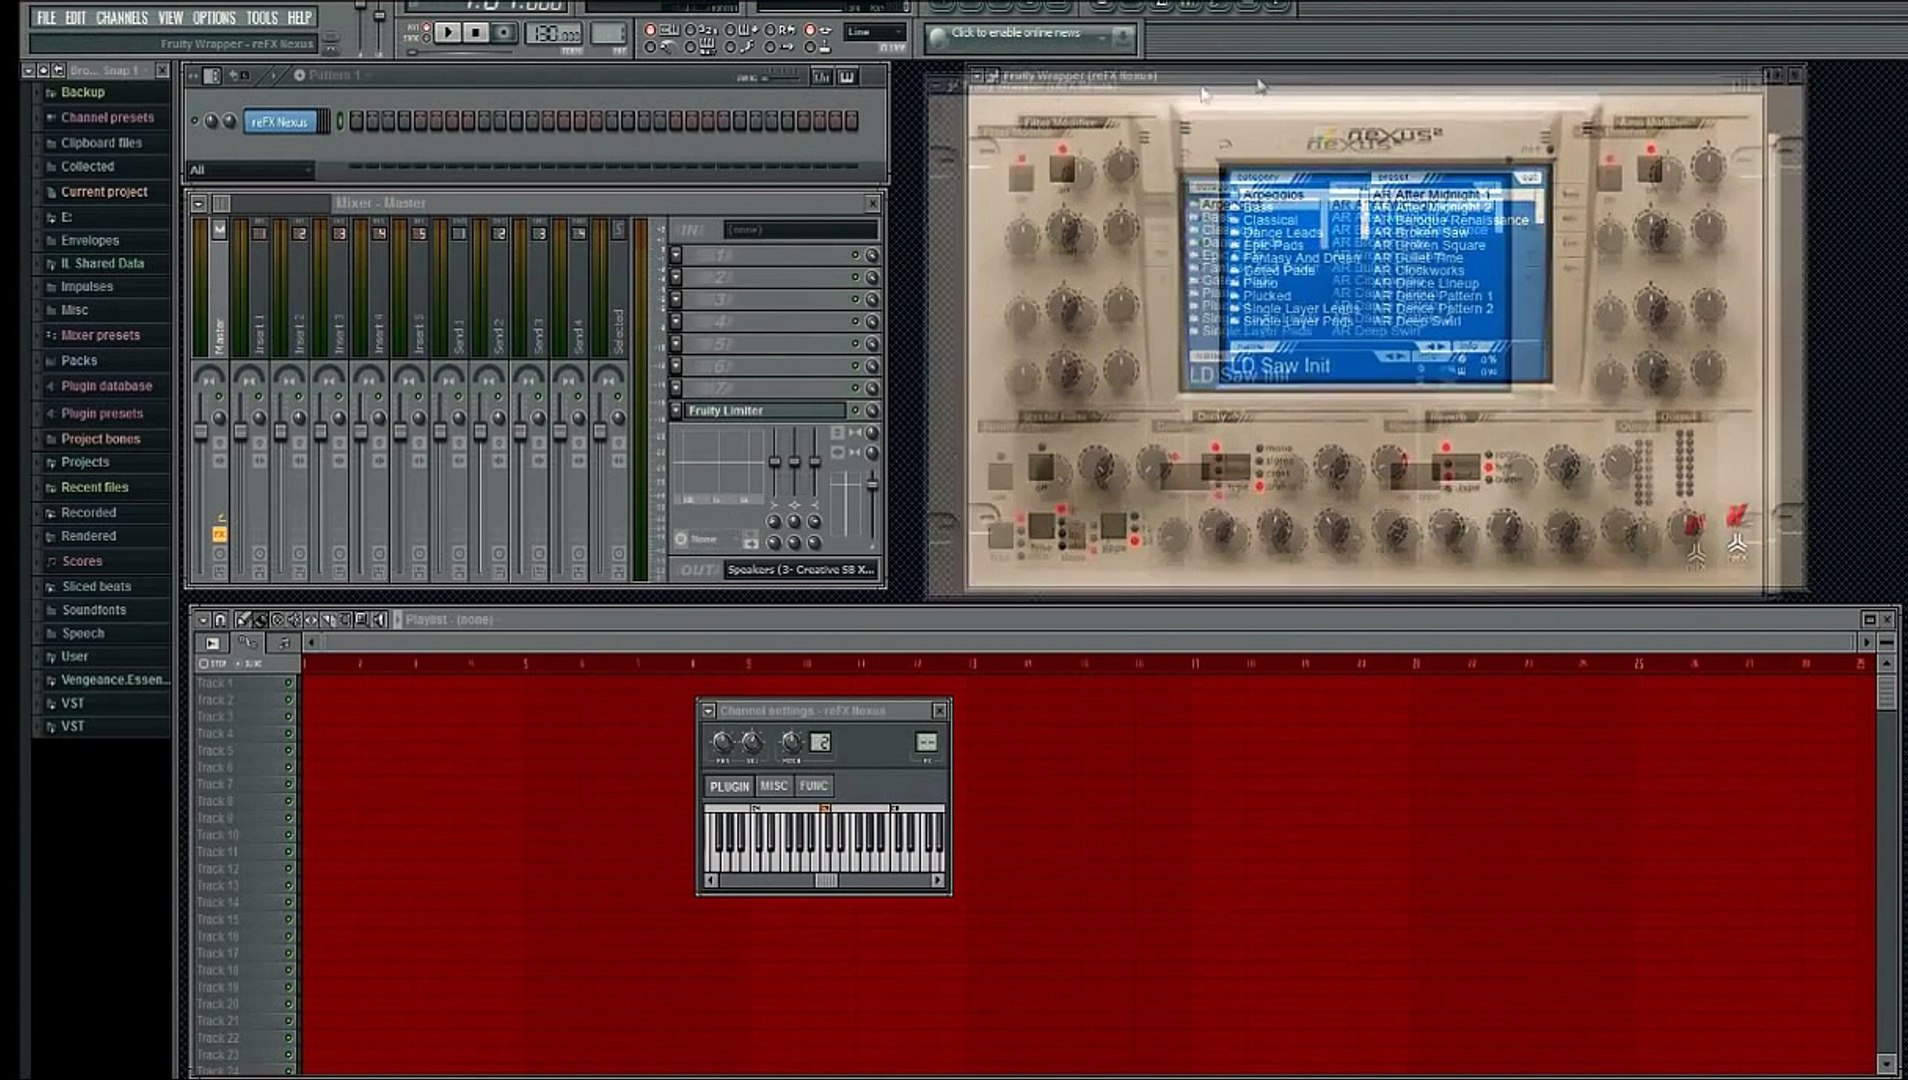Select the paint brush tool in Playlist toolbar

260,620
